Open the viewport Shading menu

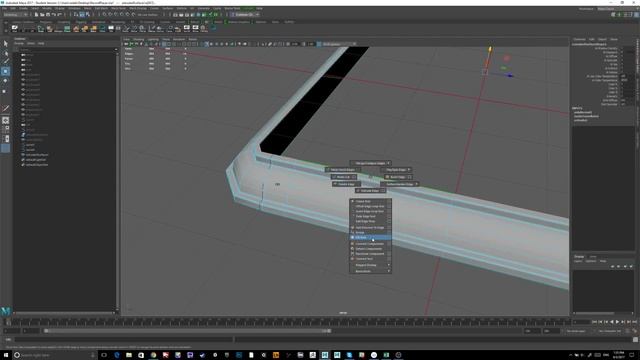coord(139,40)
